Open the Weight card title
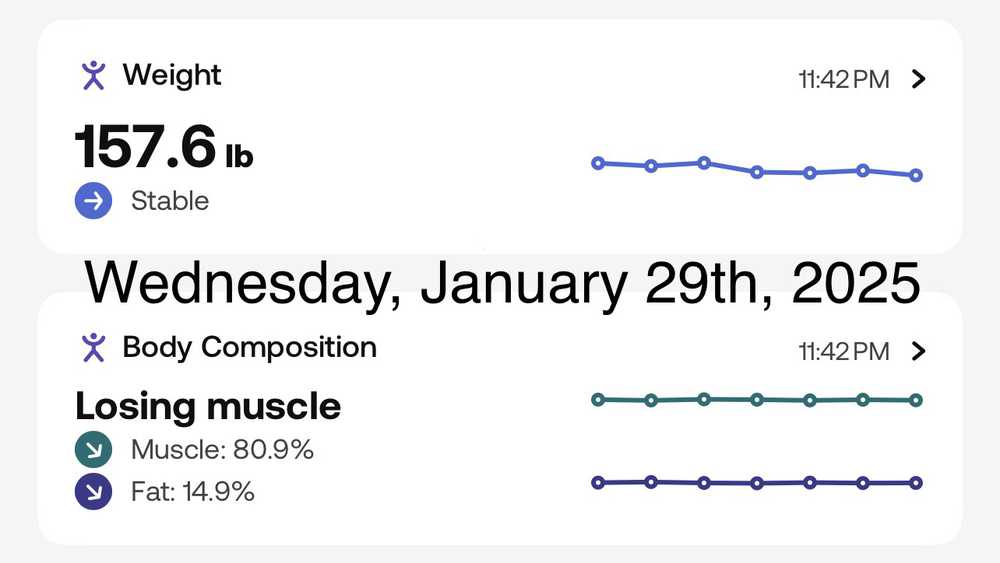The height and width of the screenshot is (563, 1000). (x=172, y=75)
